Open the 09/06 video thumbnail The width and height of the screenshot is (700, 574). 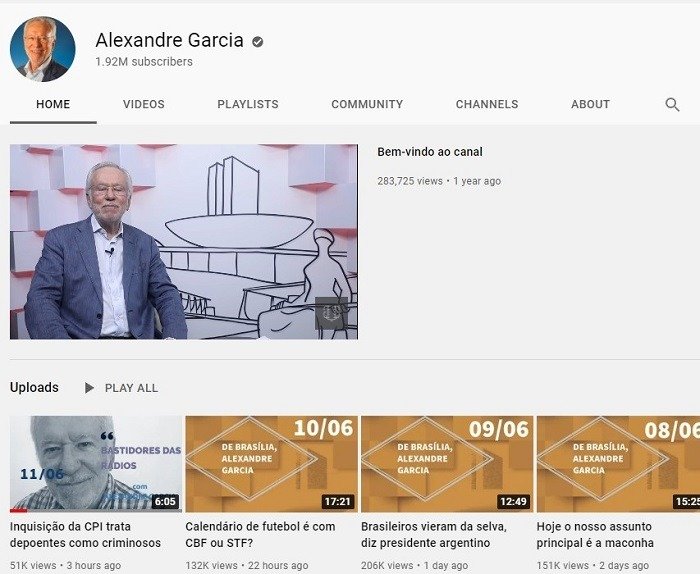click(x=447, y=463)
